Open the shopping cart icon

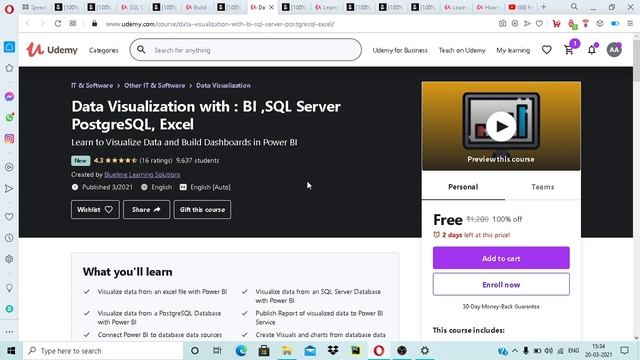(569, 50)
